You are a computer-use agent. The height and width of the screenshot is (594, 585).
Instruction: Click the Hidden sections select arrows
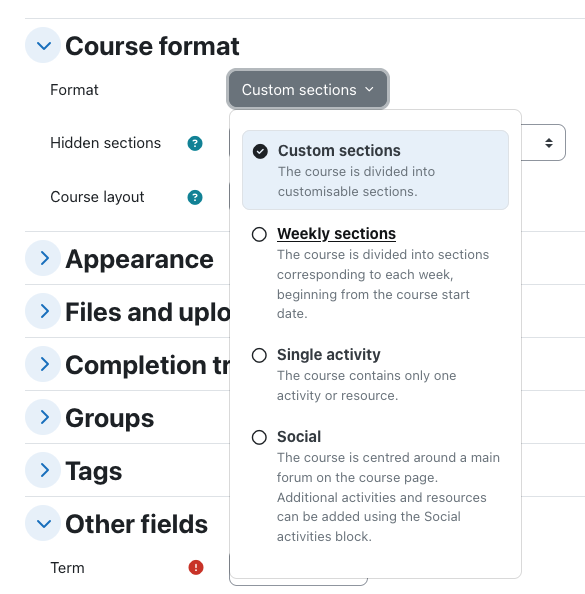coord(549,143)
